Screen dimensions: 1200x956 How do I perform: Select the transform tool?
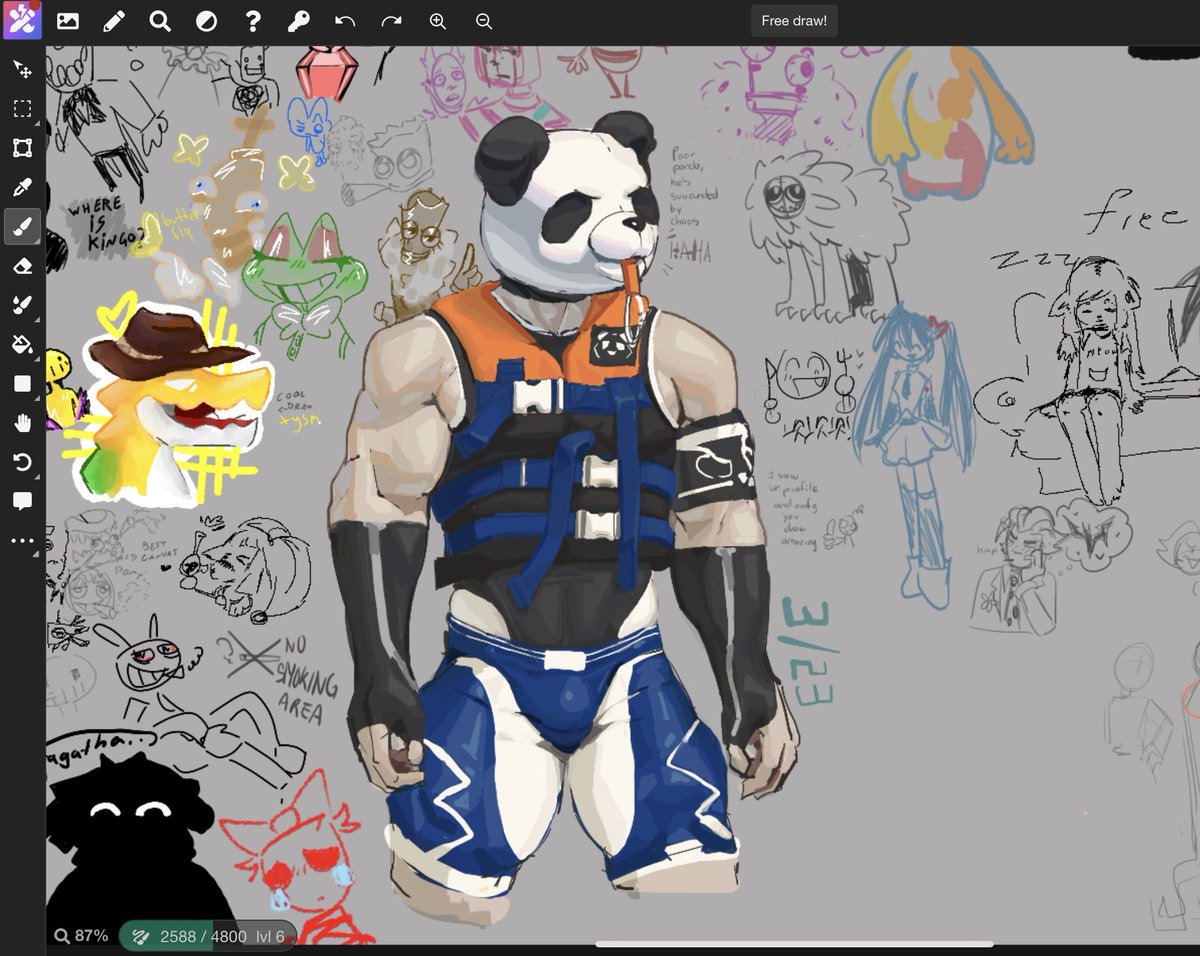(22, 148)
